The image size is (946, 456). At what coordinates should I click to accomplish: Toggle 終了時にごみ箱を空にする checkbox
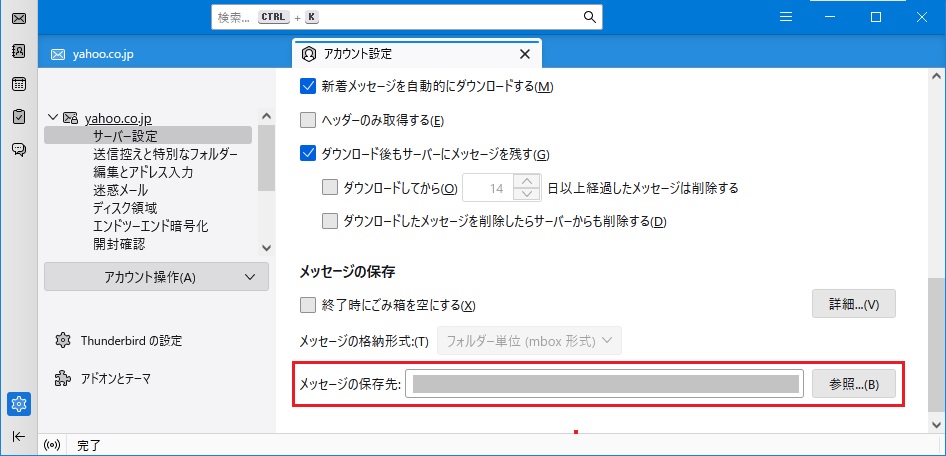pyautogui.click(x=308, y=304)
